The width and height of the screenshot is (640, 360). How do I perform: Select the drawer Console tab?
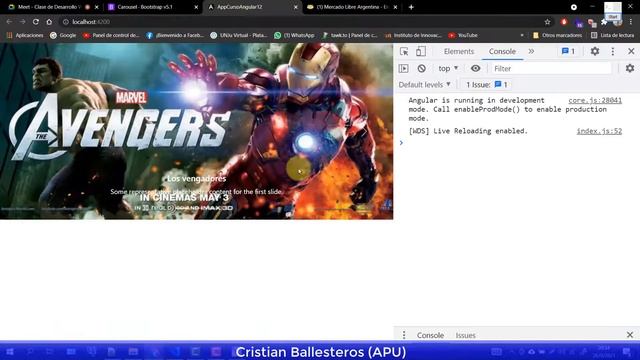[430, 335]
